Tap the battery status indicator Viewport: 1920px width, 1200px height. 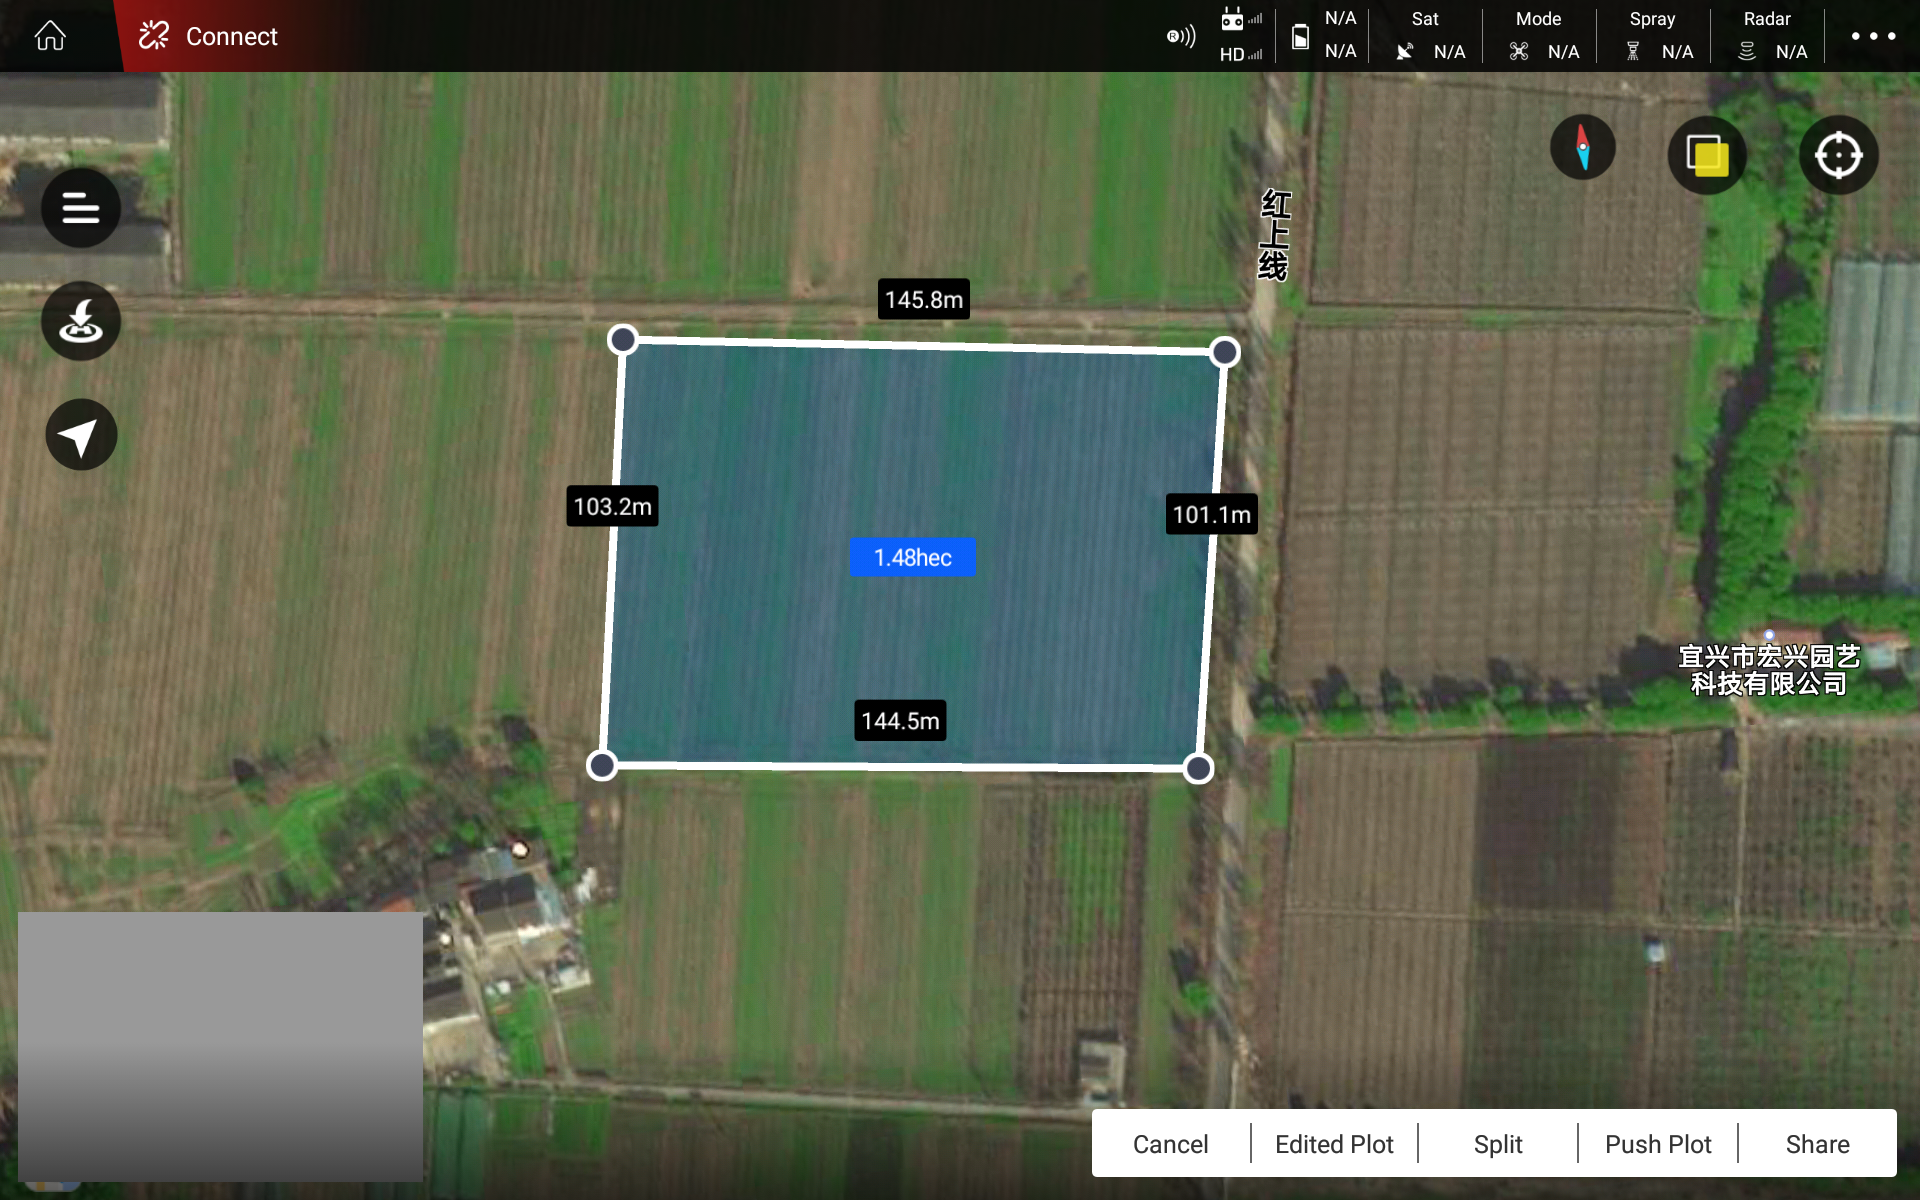tap(1300, 37)
